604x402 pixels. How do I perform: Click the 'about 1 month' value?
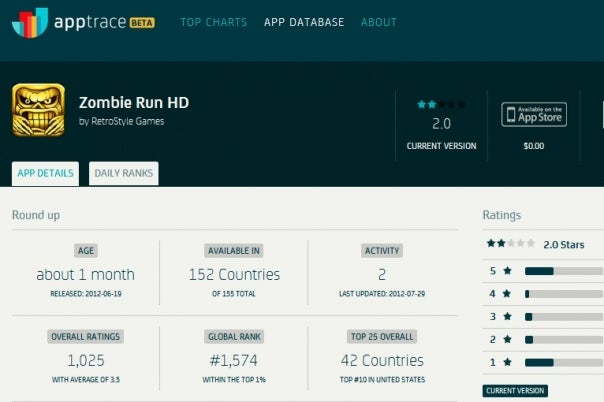click(x=86, y=275)
